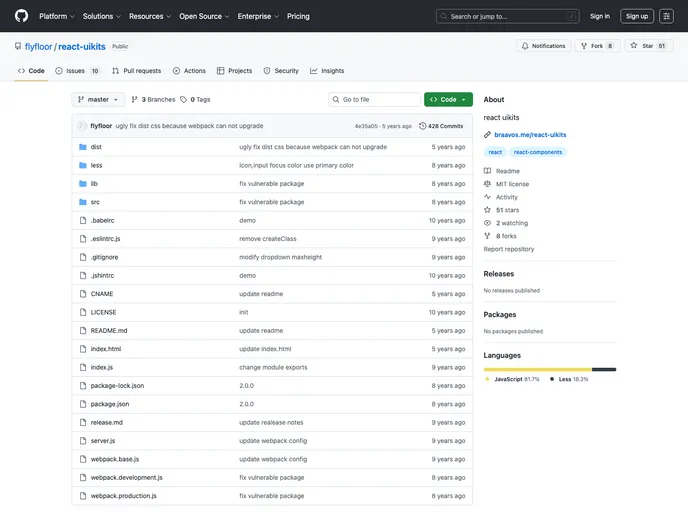Open the 428 Commits history link
Viewport: 688px width, 512px height.
click(441, 126)
